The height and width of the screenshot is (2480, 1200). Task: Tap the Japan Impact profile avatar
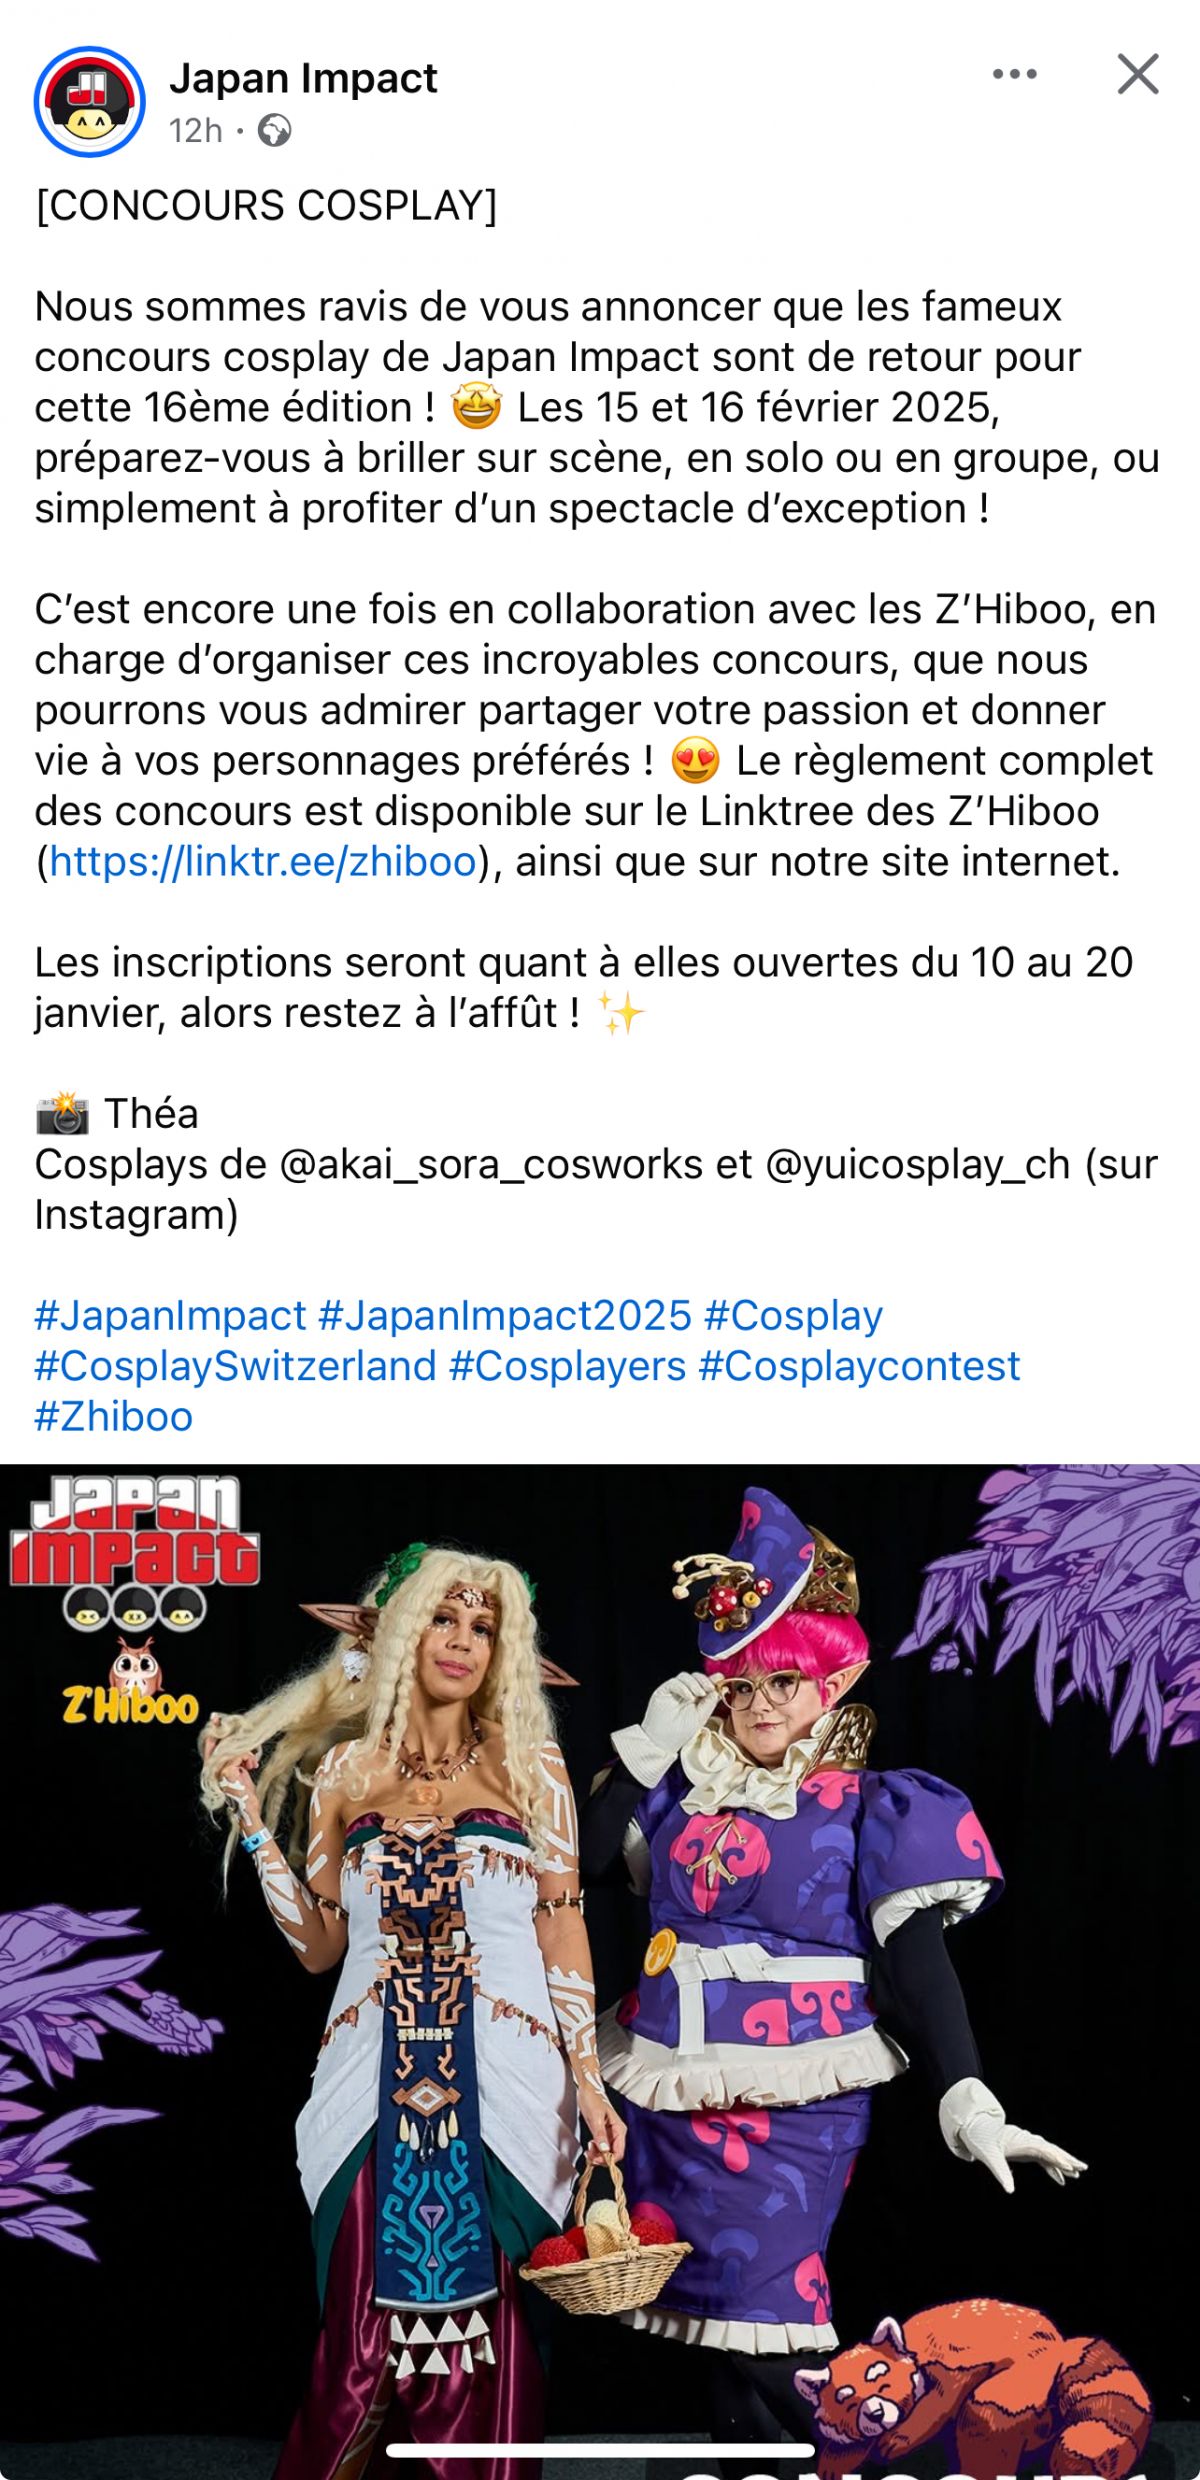(90, 102)
